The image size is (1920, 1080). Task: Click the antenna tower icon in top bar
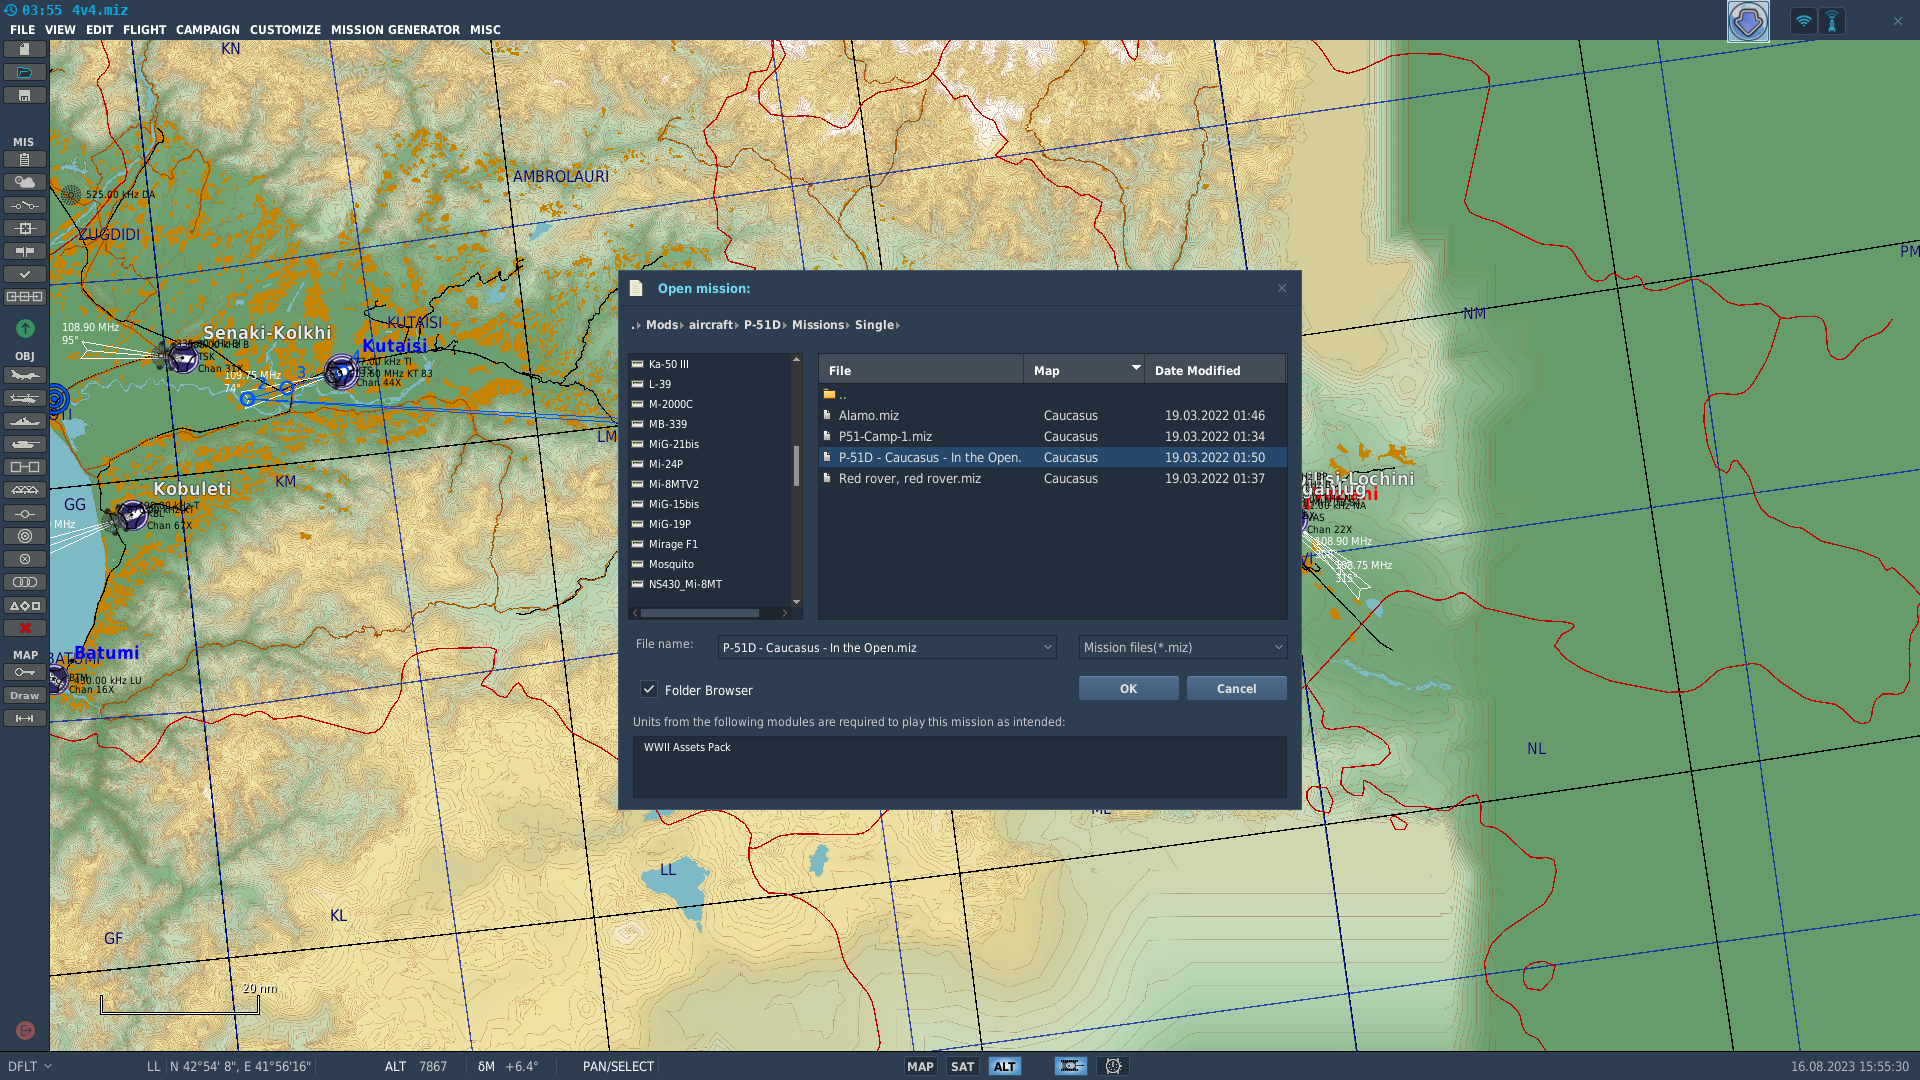[1832, 21]
